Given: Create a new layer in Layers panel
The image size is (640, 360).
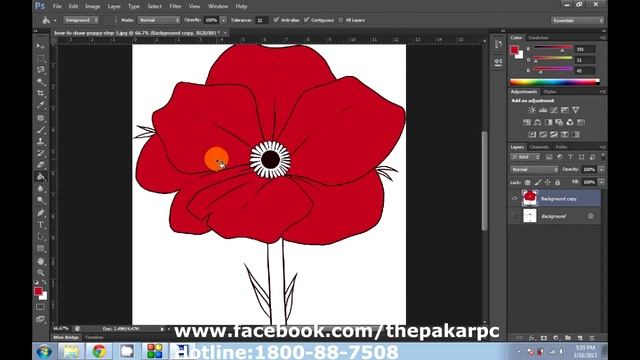Looking at the screenshot, I should [x=580, y=338].
